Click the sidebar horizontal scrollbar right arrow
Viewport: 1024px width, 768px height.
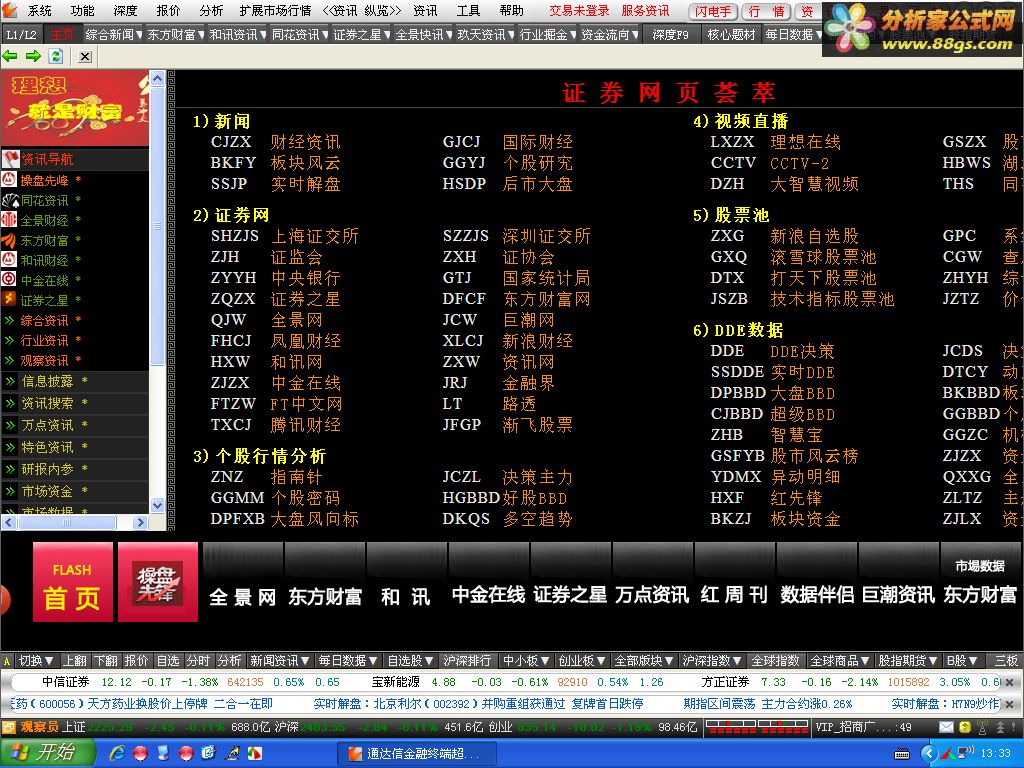point(140,522)
